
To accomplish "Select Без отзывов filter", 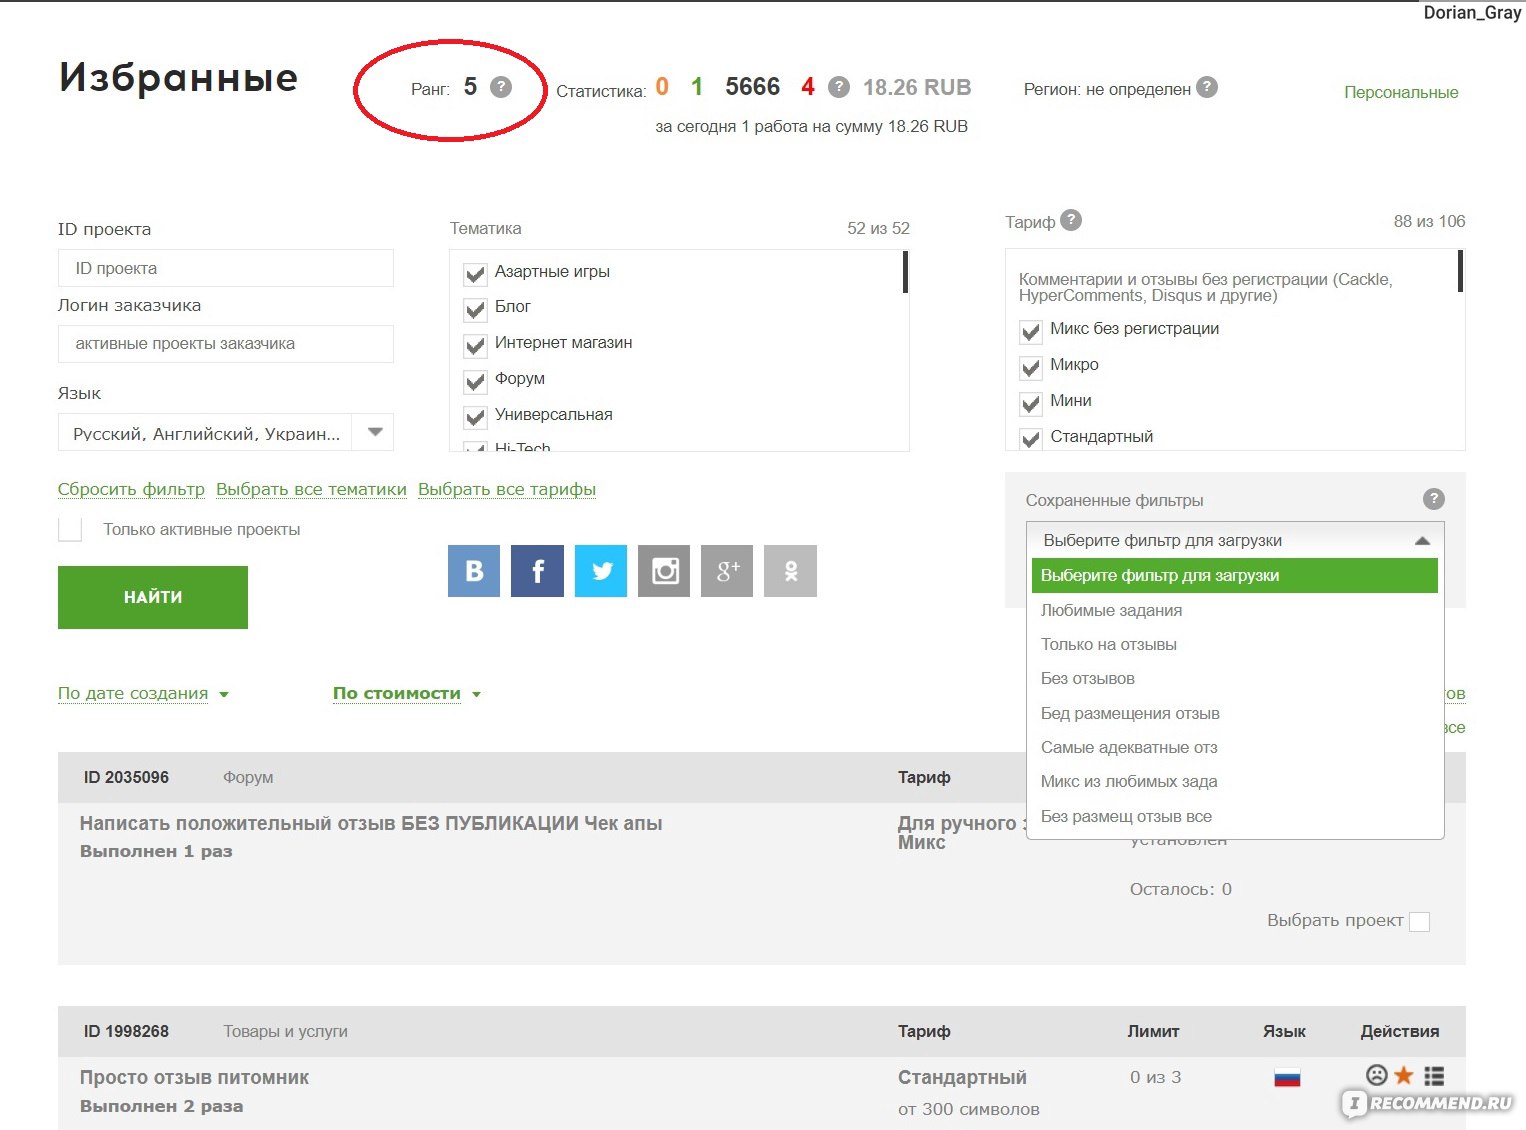I will click(x=1235, y=678).
